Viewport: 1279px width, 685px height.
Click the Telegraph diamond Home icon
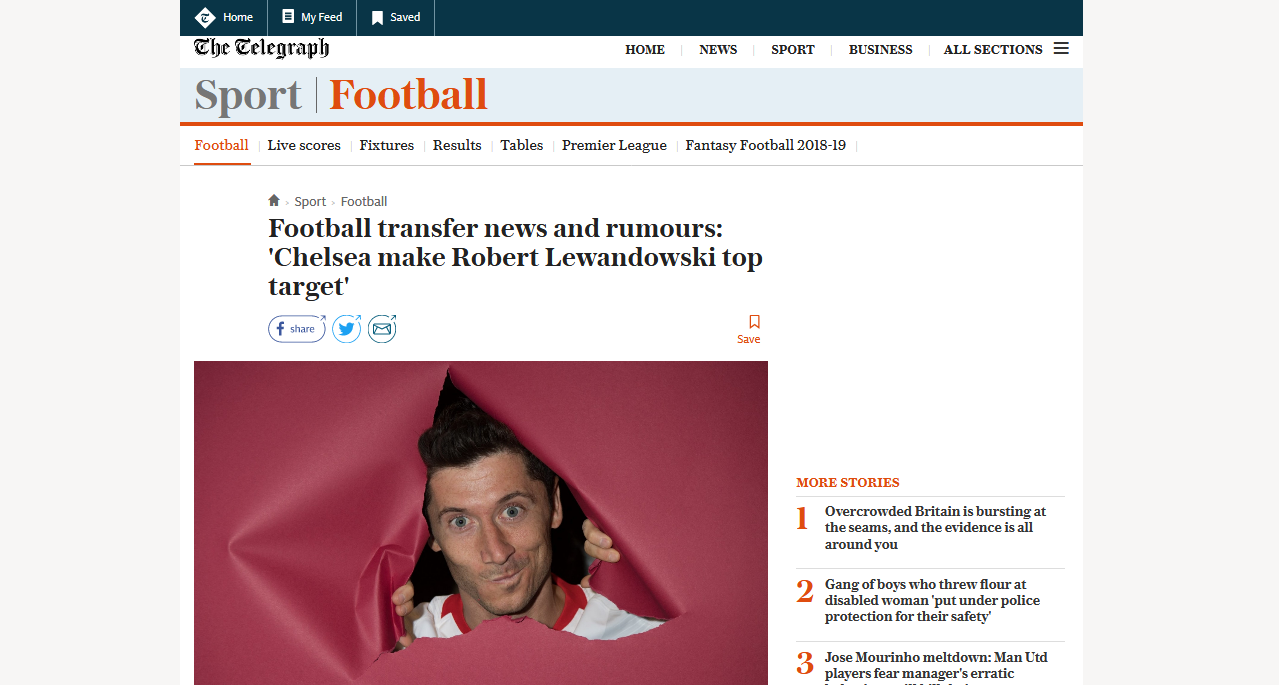point(205,17)
